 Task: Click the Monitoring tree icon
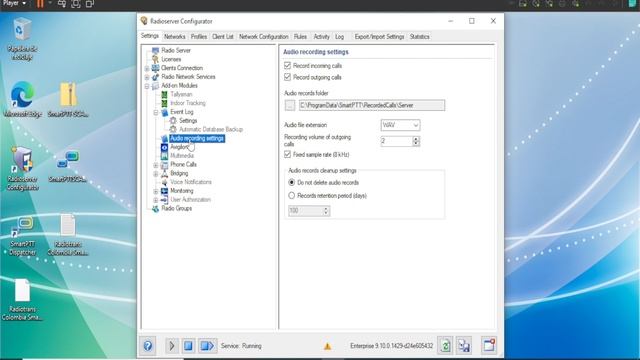[164, 191]
